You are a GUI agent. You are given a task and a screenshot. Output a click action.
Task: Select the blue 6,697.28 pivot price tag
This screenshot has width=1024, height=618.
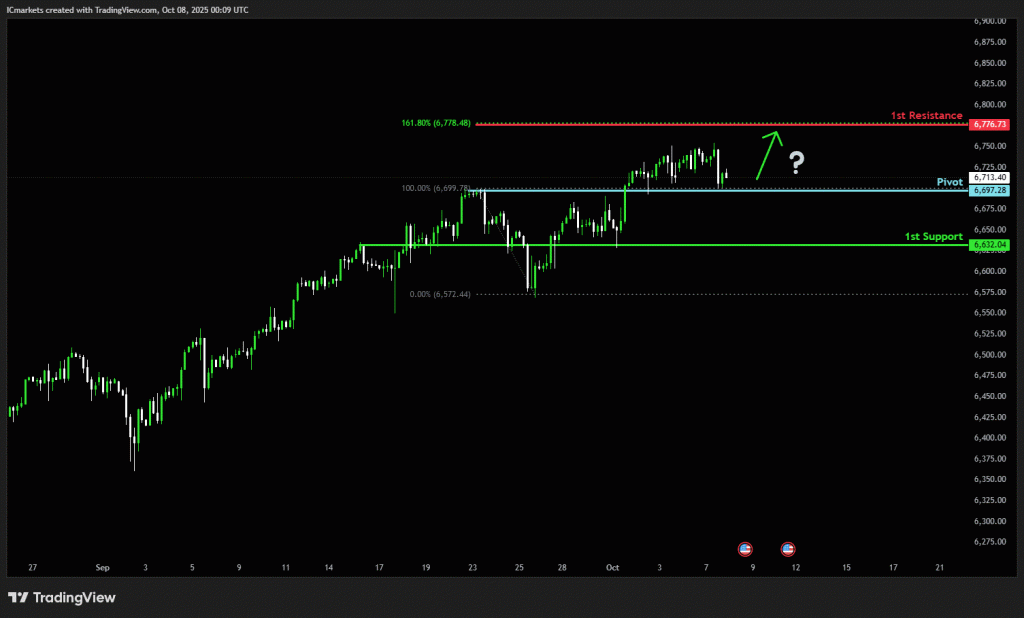pos(988,190)
